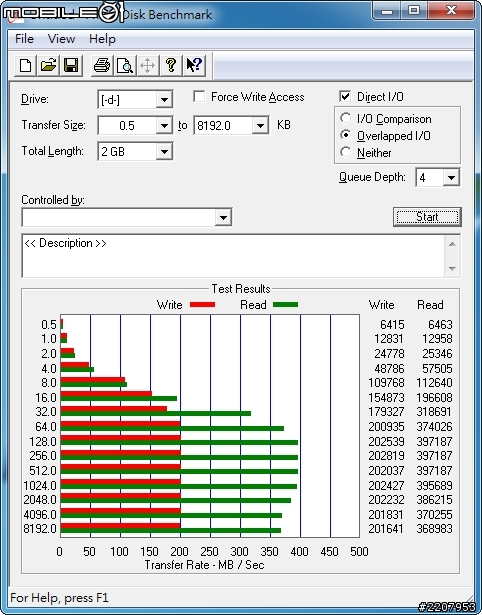Open the 8192.0 transfer size dropdown
Image resolution: width=482 pixels, height=615 pixels.
point(260,126)
